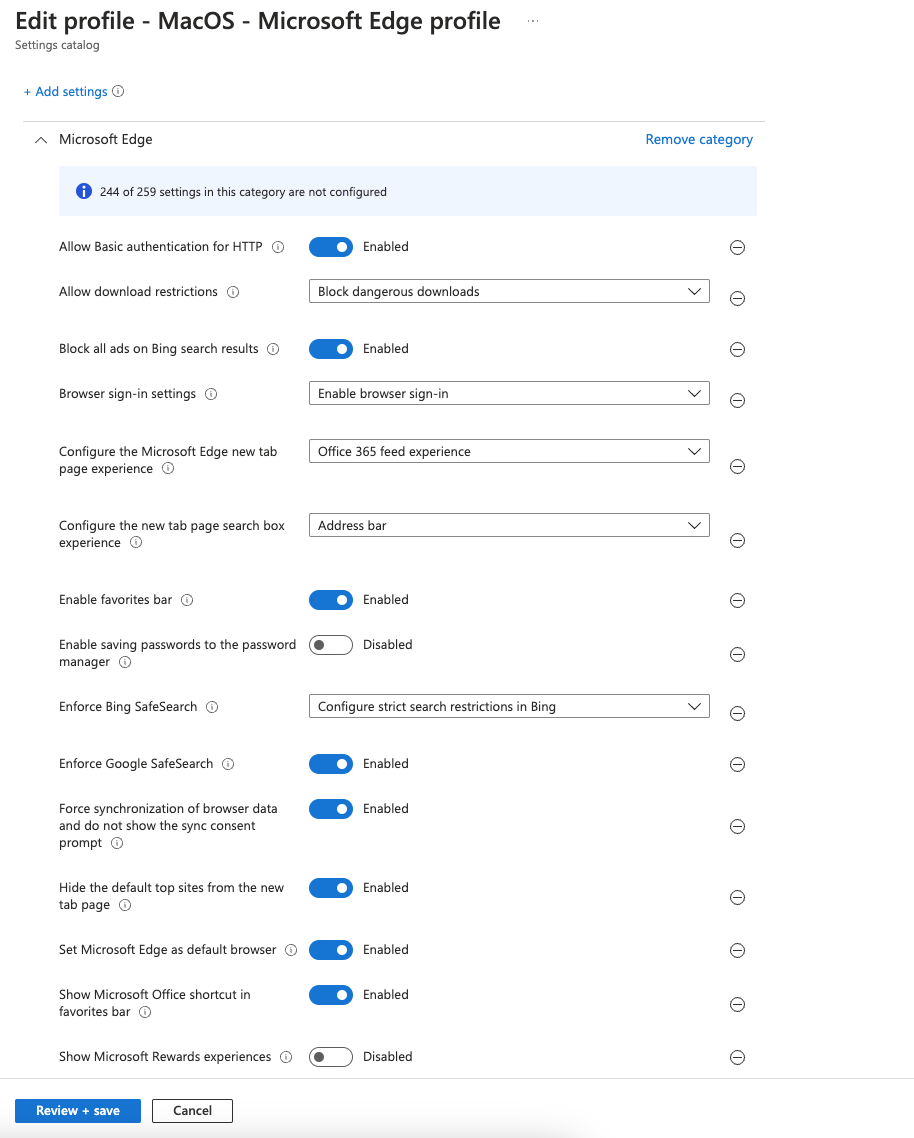The width and height of the screenshot is (914, 1138).
Task: Remove the Hide default top sites setting
Action: point(737,898)
